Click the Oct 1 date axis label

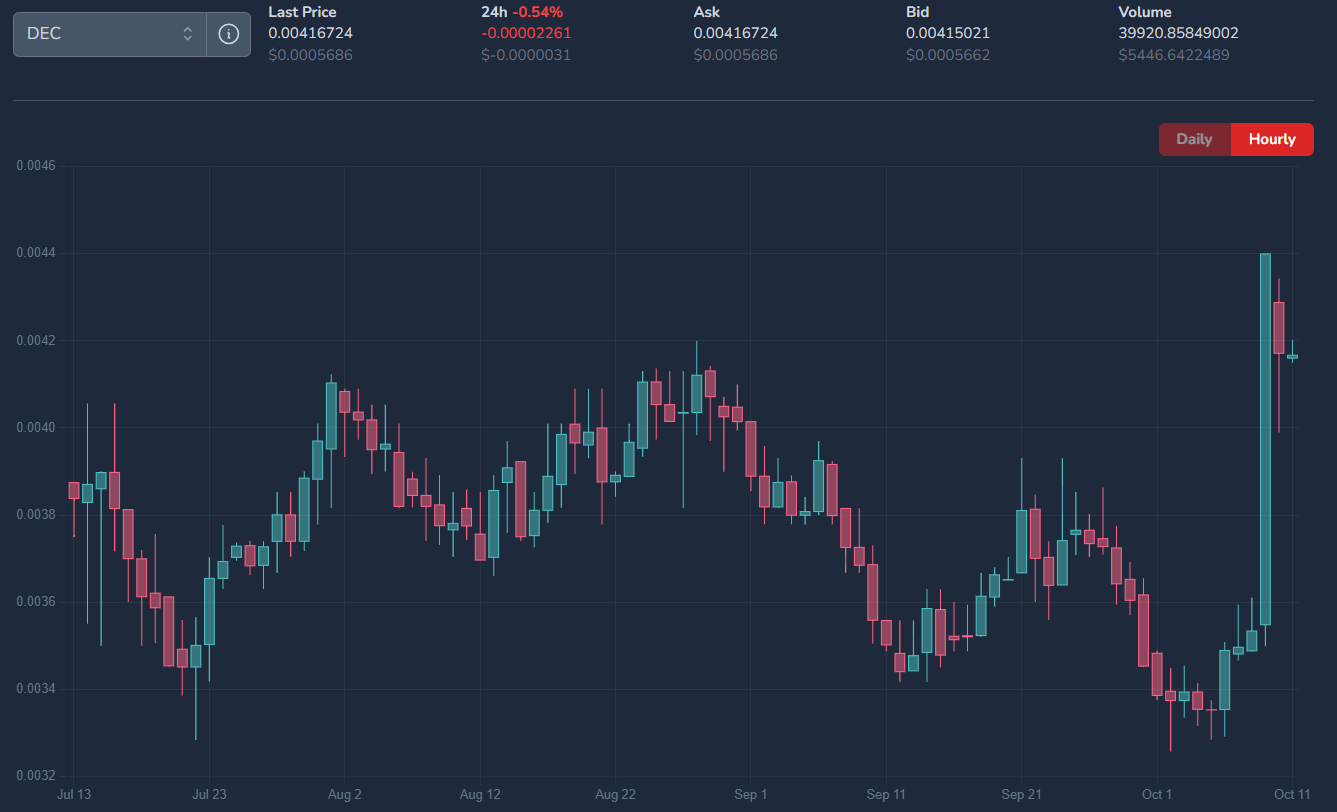(1157, 795)
